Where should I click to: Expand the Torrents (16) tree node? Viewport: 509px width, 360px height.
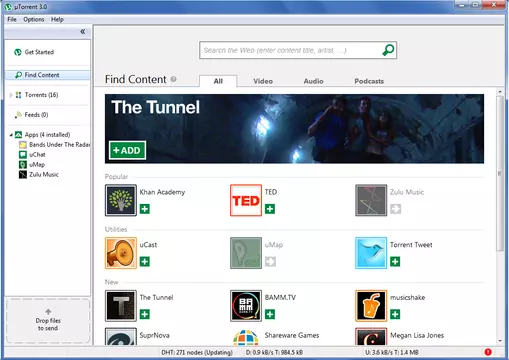tap(11, 95)
